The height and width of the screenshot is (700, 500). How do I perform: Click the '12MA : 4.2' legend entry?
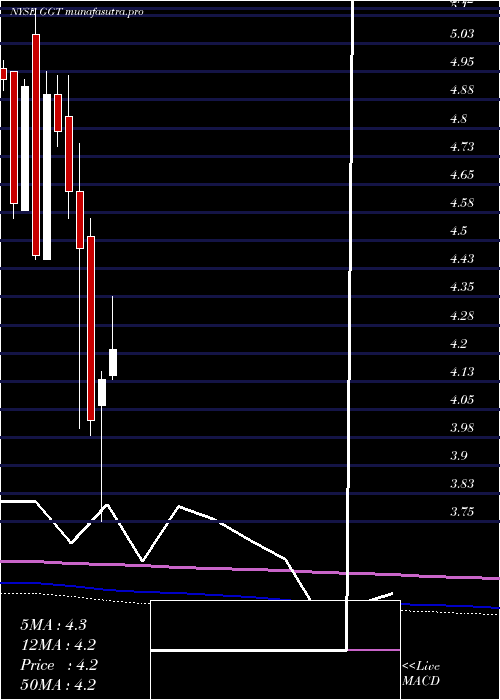pyautogui.click(x=58, y=645)
